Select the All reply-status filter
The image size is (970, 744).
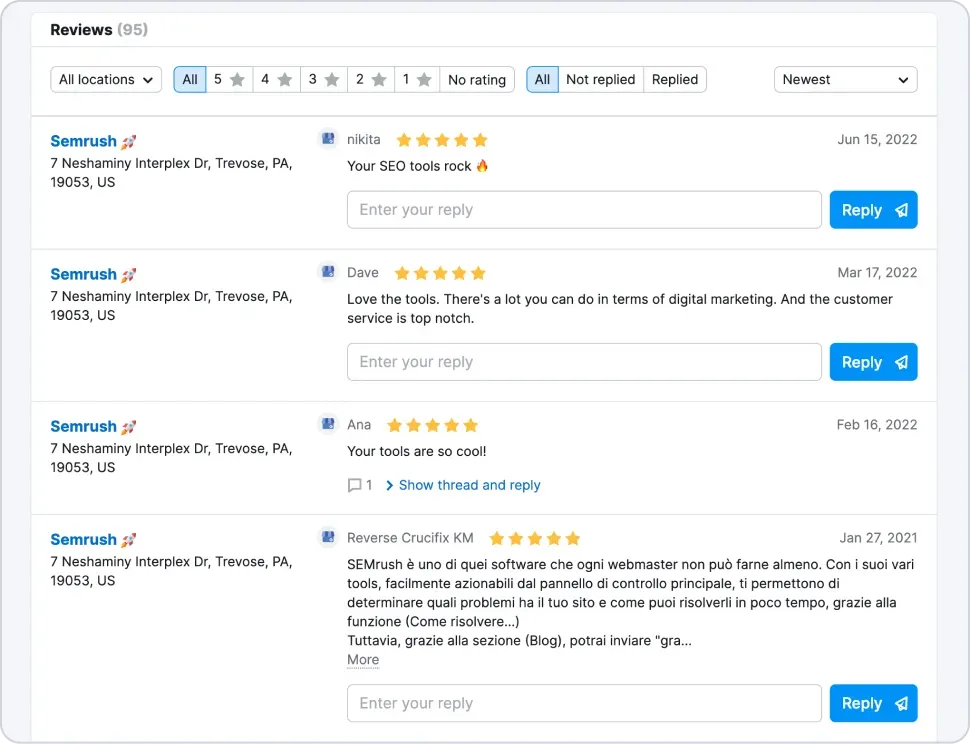[x=543, y=80]
